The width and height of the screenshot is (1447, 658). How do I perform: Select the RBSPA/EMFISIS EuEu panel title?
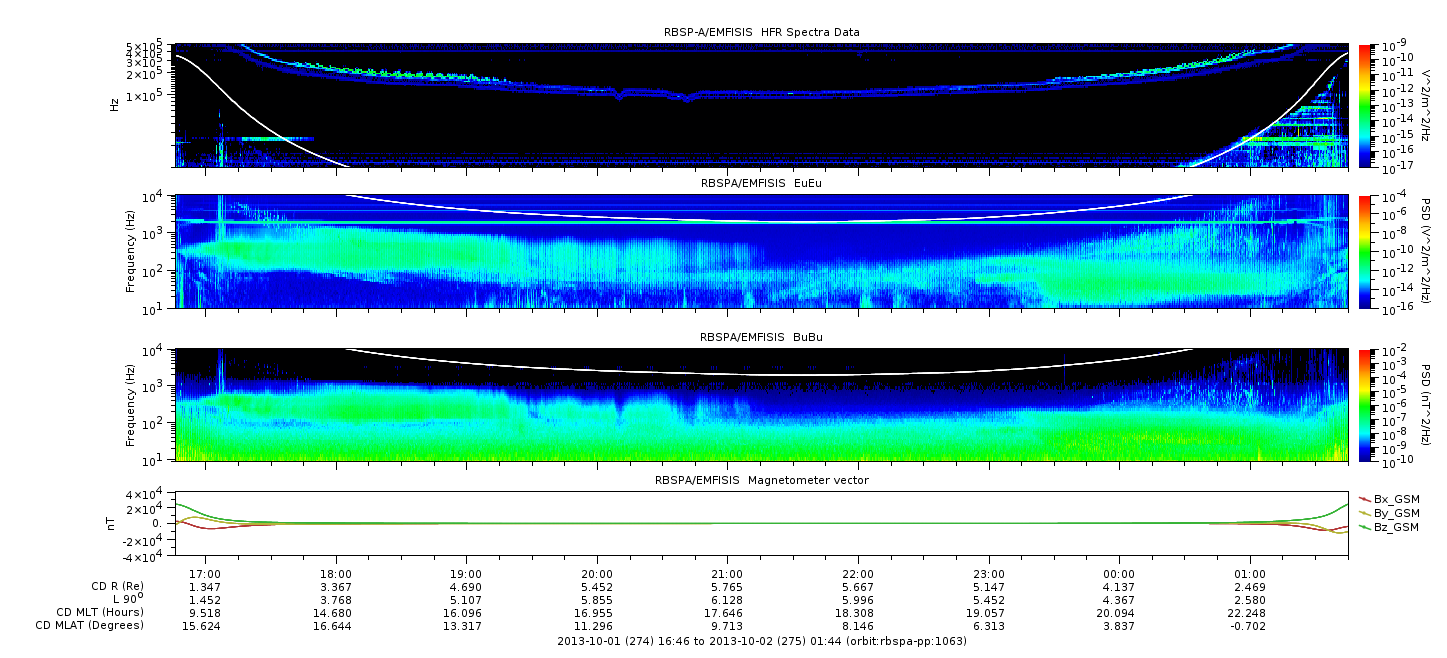[761, 184]
